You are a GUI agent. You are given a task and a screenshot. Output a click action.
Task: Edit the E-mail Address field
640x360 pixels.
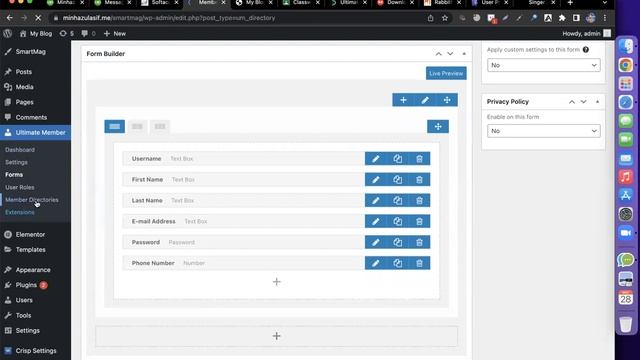pos(376,221)
